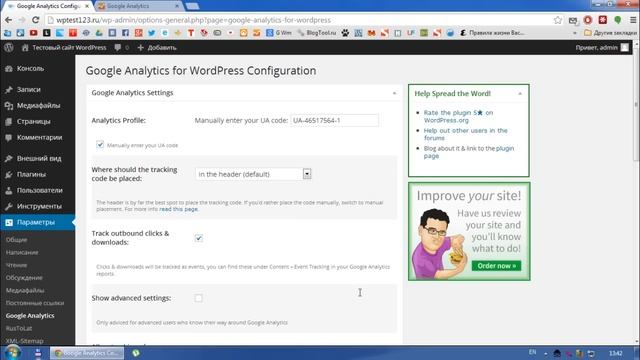
Task: Click the 'Improve your site!' banner image
Action: pyautogui.click(x=469, y=231)
